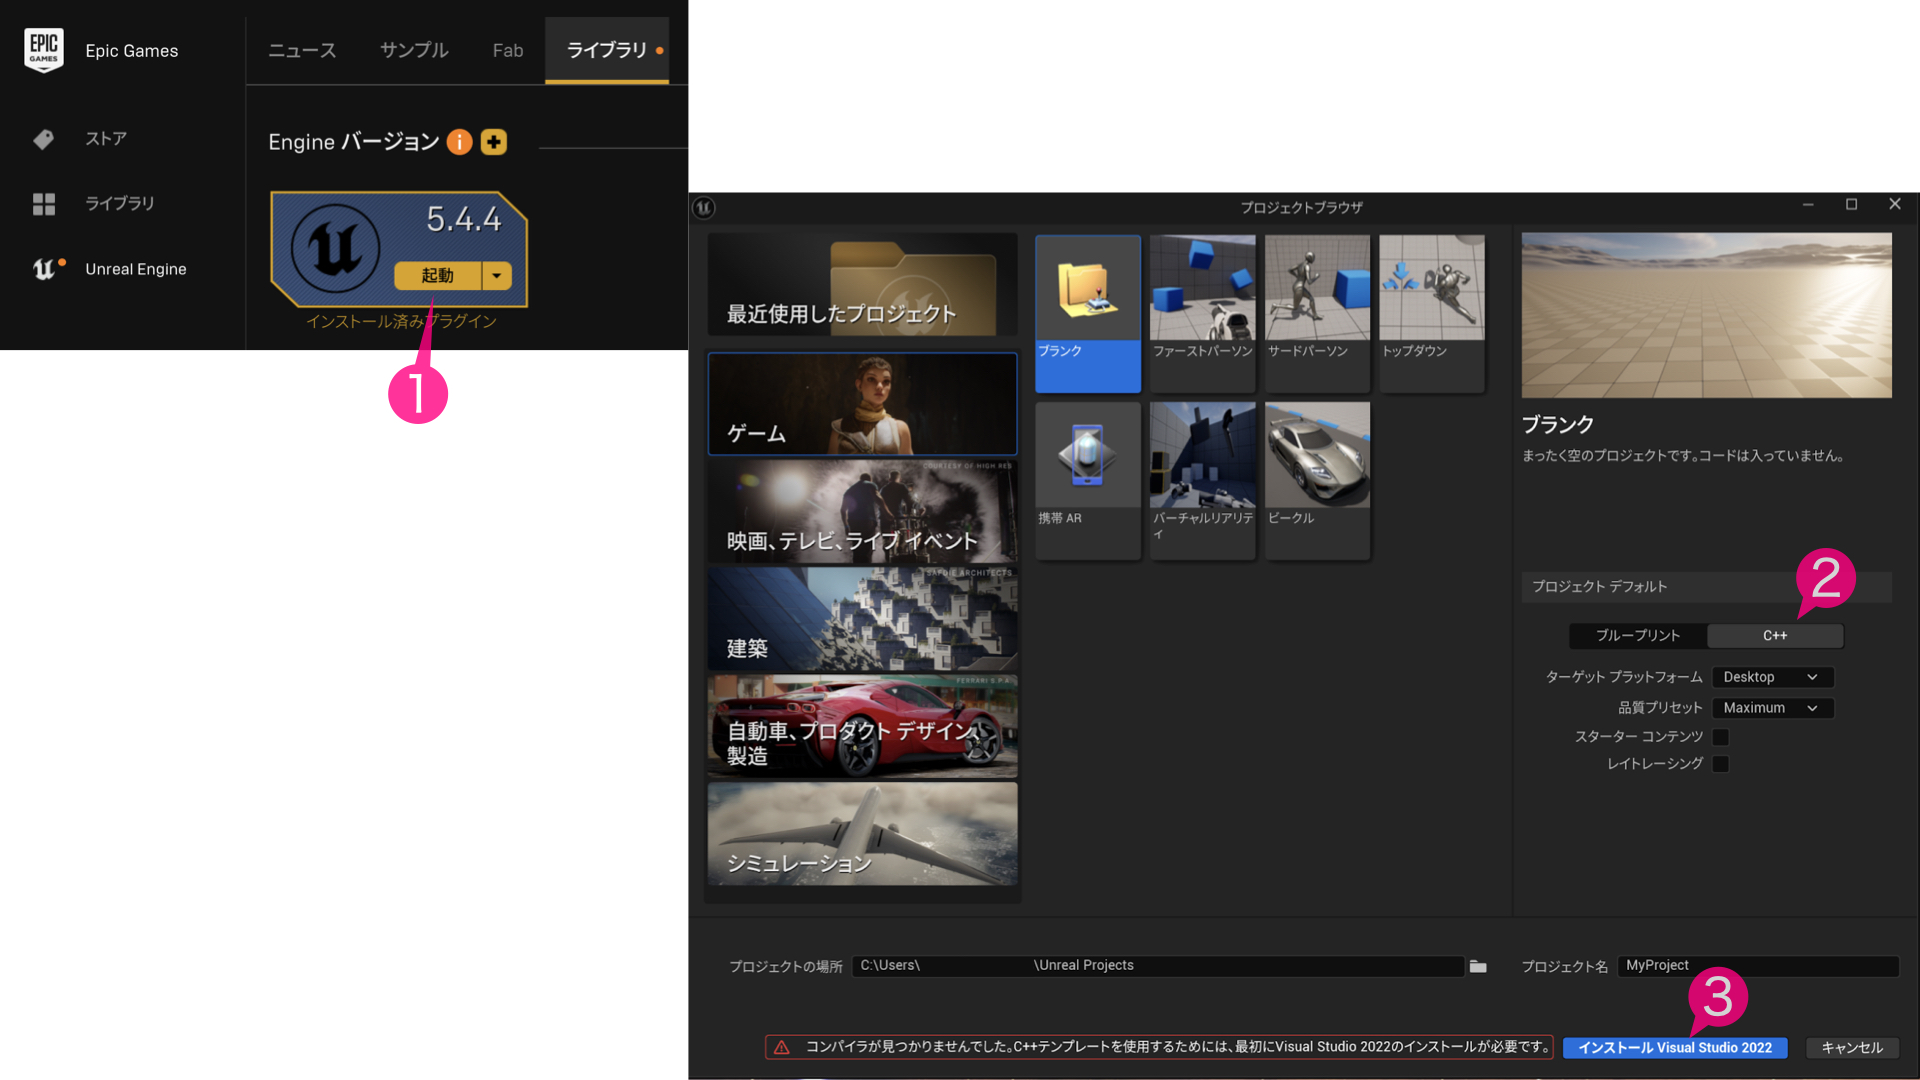
Task: Select the 建築 project category
Action: click(x=862, y=619)
